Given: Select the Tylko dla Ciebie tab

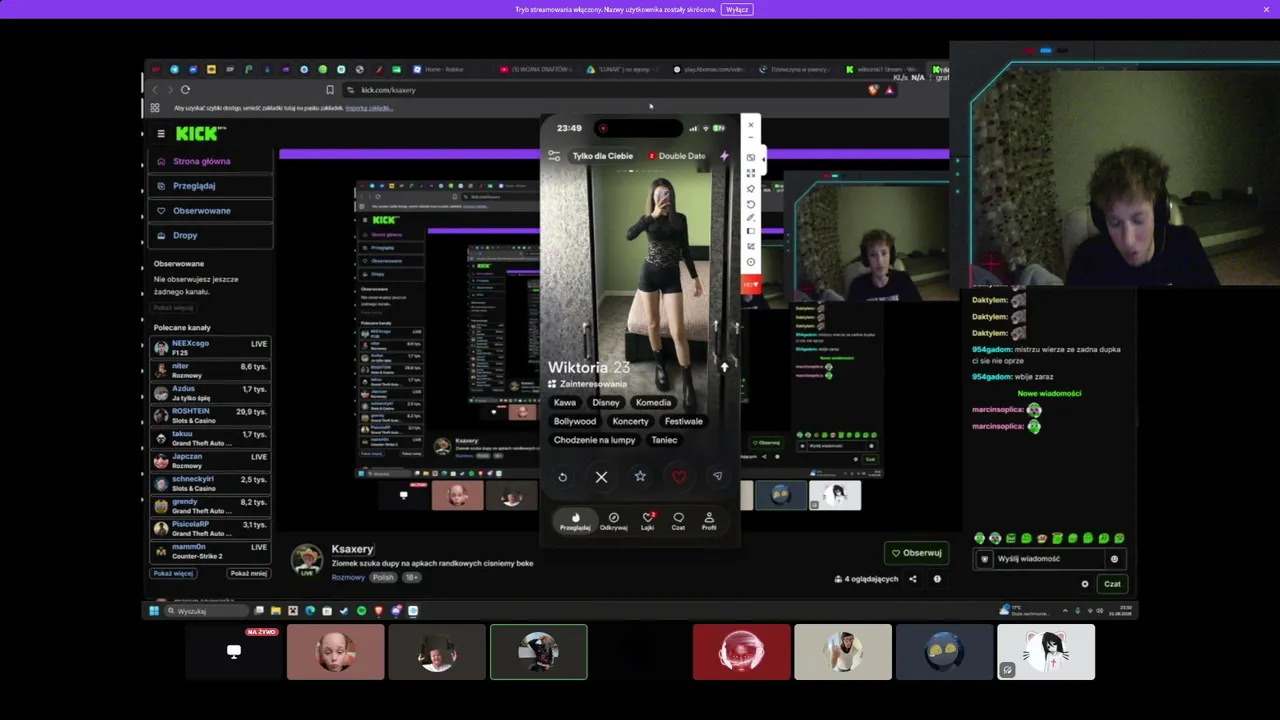Looking at the screenshot, I should coord(603,156).
